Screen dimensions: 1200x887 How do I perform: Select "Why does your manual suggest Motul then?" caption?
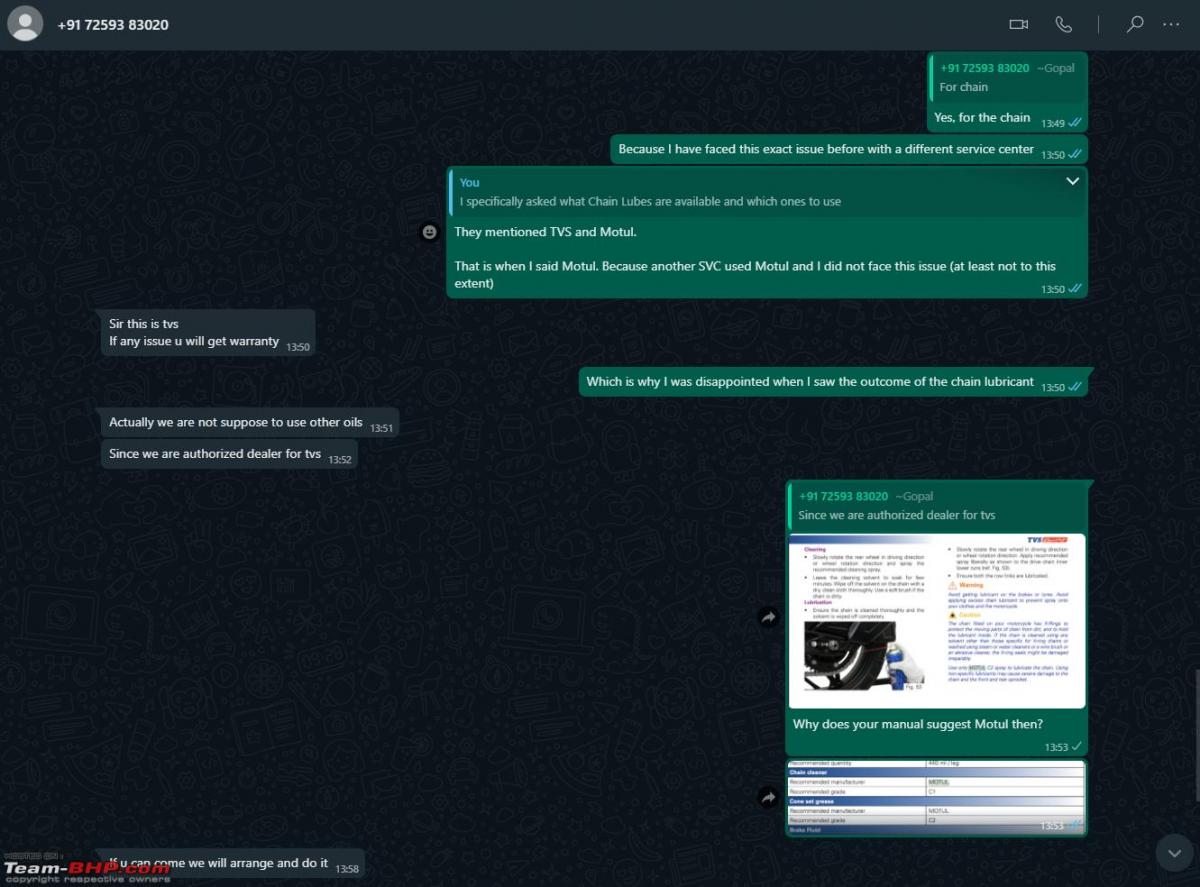point(918,724)
